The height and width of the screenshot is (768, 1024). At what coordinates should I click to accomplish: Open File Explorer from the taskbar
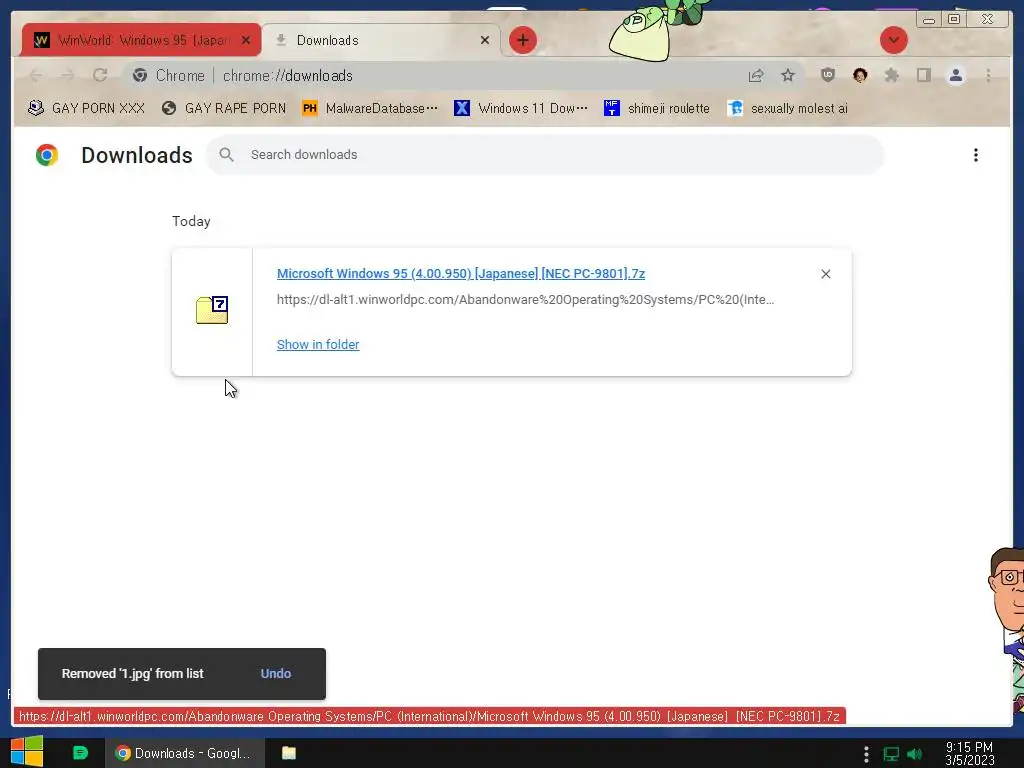pos(289,753)
